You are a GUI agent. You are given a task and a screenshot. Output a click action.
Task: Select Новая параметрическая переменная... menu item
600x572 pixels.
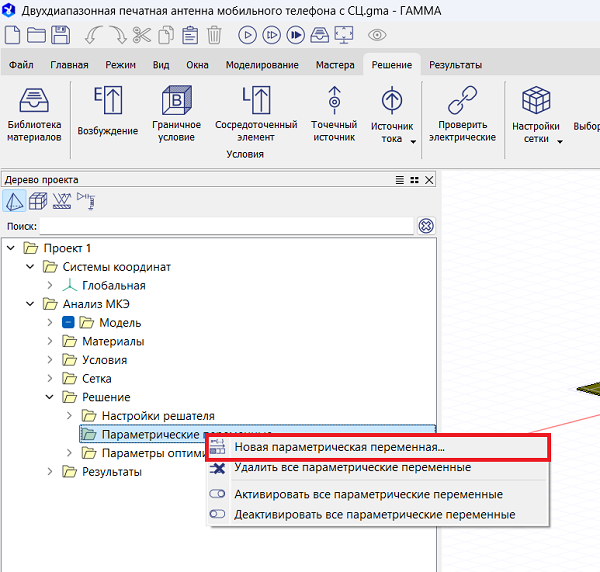(x=340, y=447)
